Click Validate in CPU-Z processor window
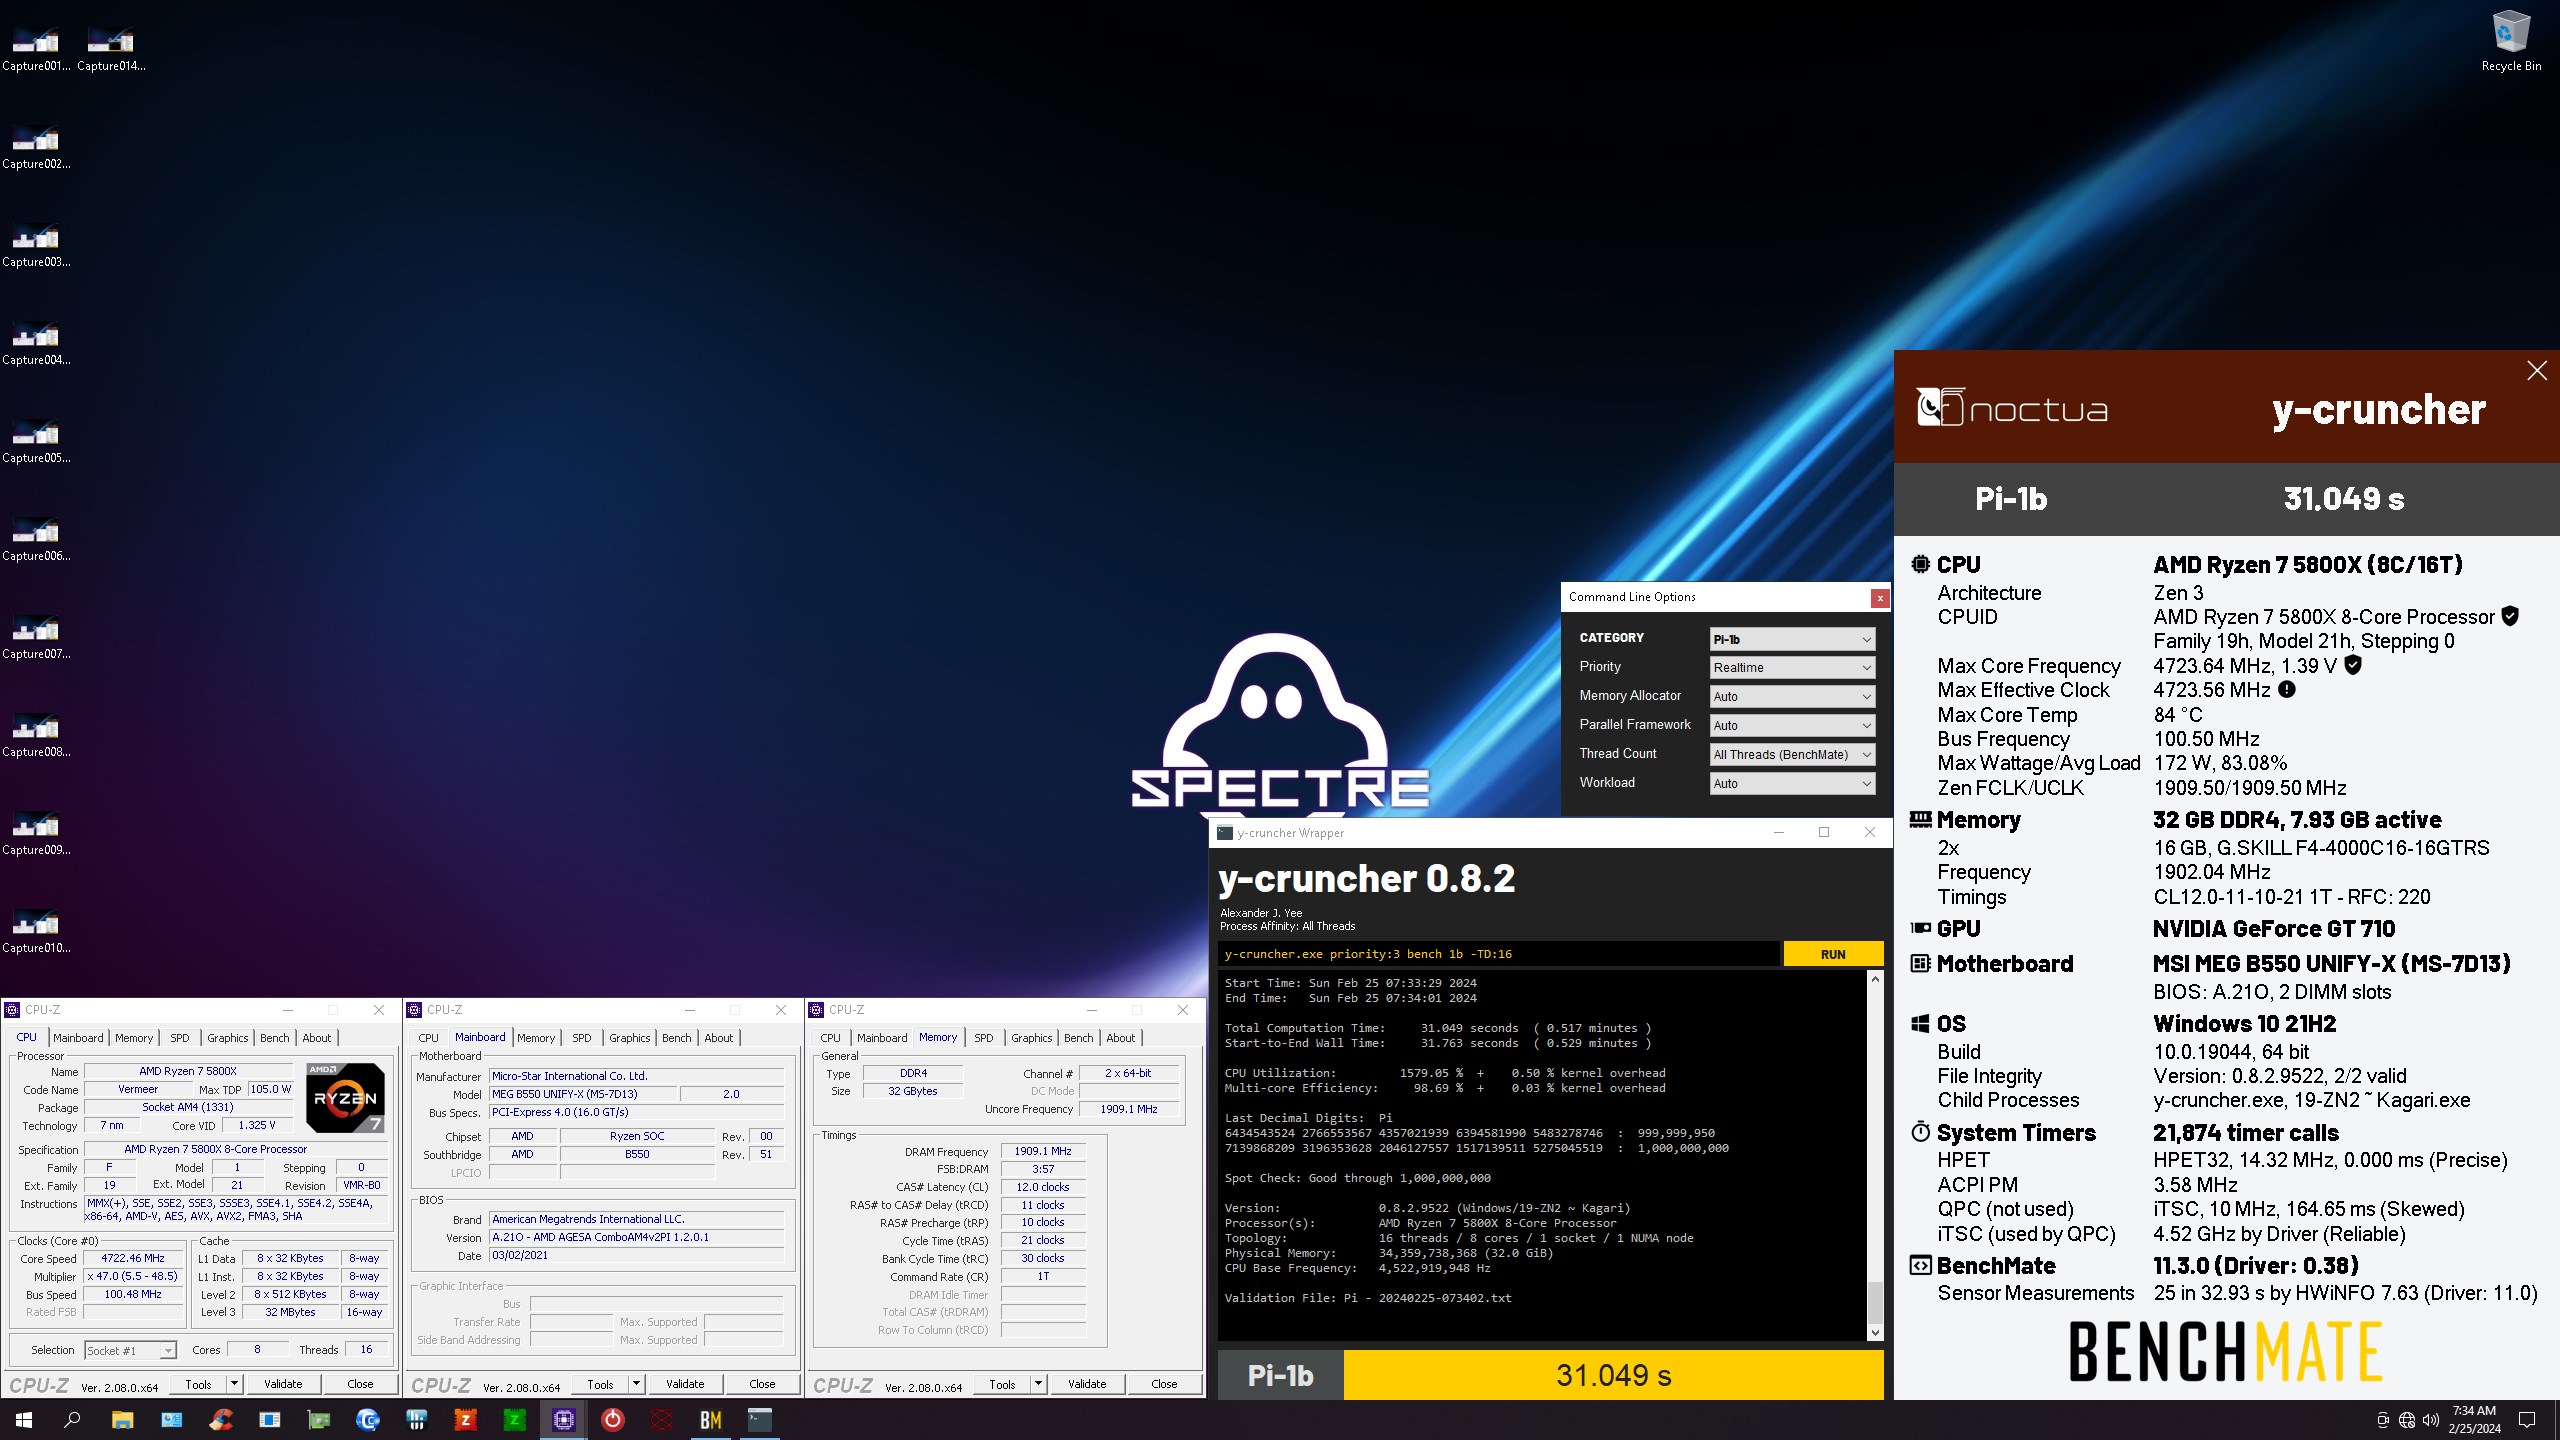Viewport: 2560px width, 1440px height. (x=283, y=1384)
